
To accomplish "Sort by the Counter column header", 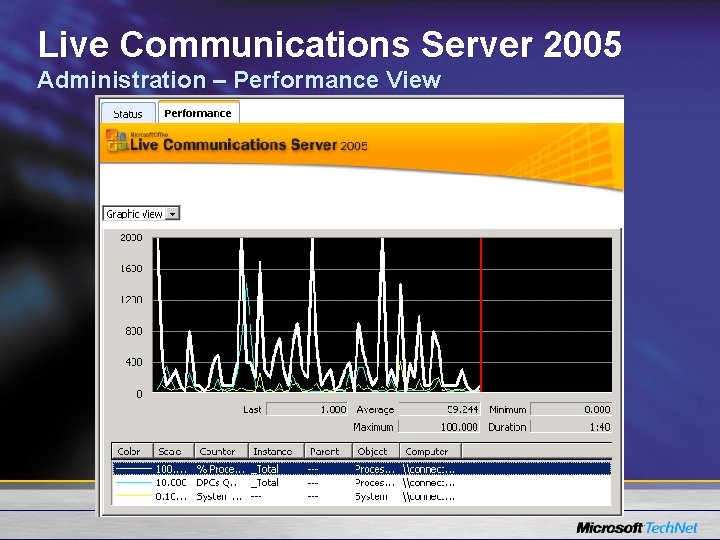I will click(x=221, y=451).
